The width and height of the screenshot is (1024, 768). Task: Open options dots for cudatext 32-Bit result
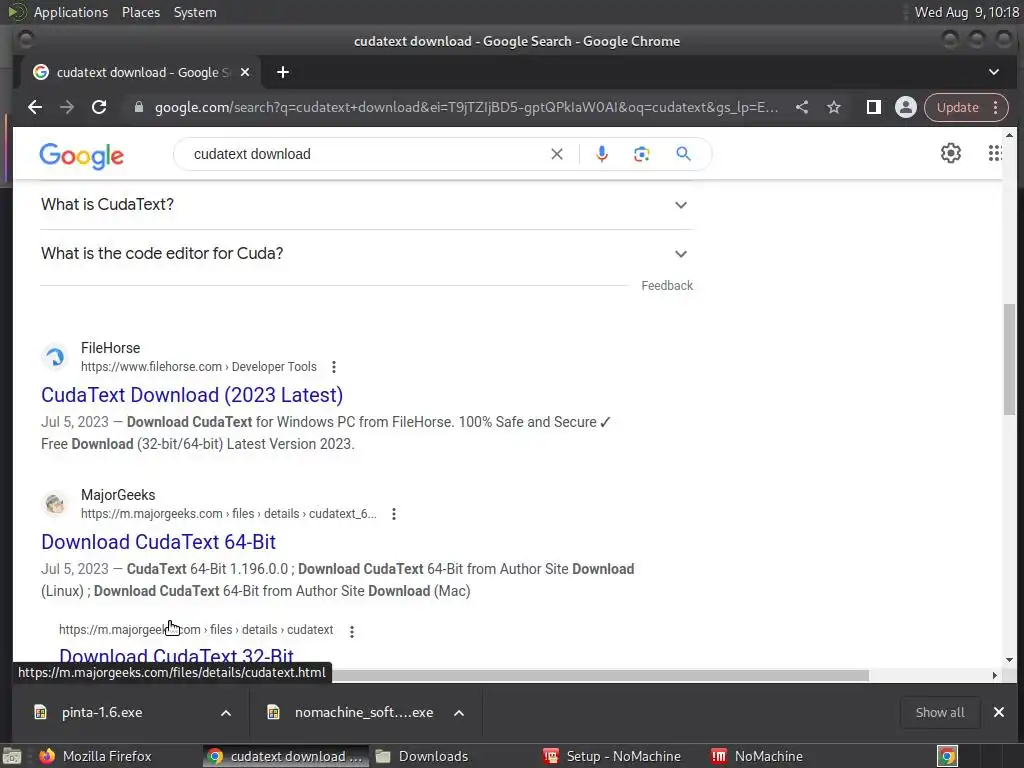(x=352, y=632)
